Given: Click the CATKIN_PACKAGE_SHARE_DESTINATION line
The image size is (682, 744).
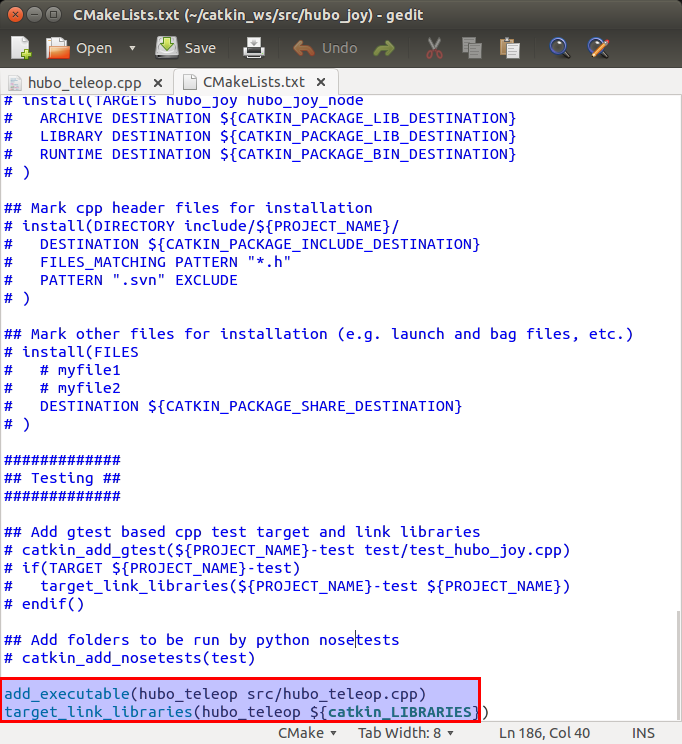Looking at the screenshot, I should 233,406.
